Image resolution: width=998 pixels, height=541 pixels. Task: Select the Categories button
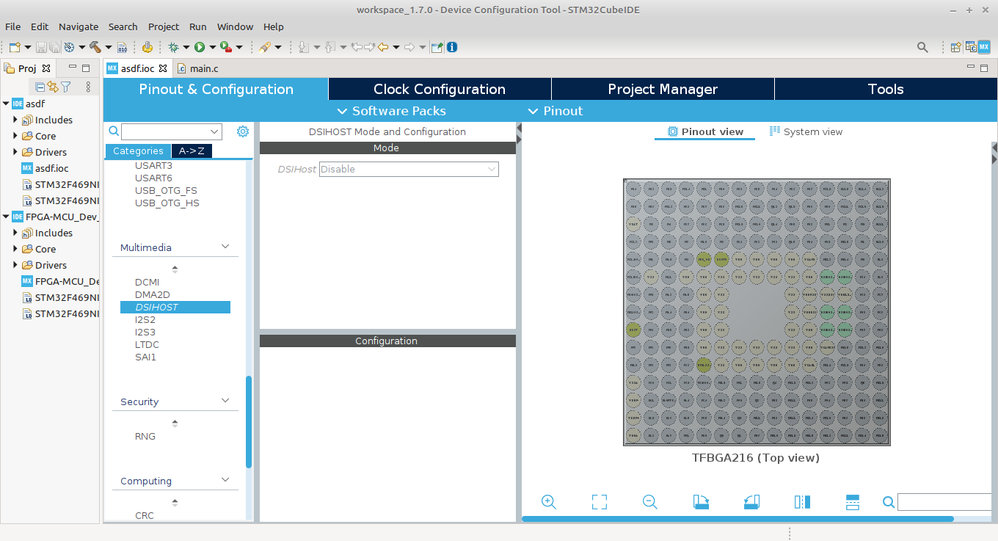click(138, 151)
